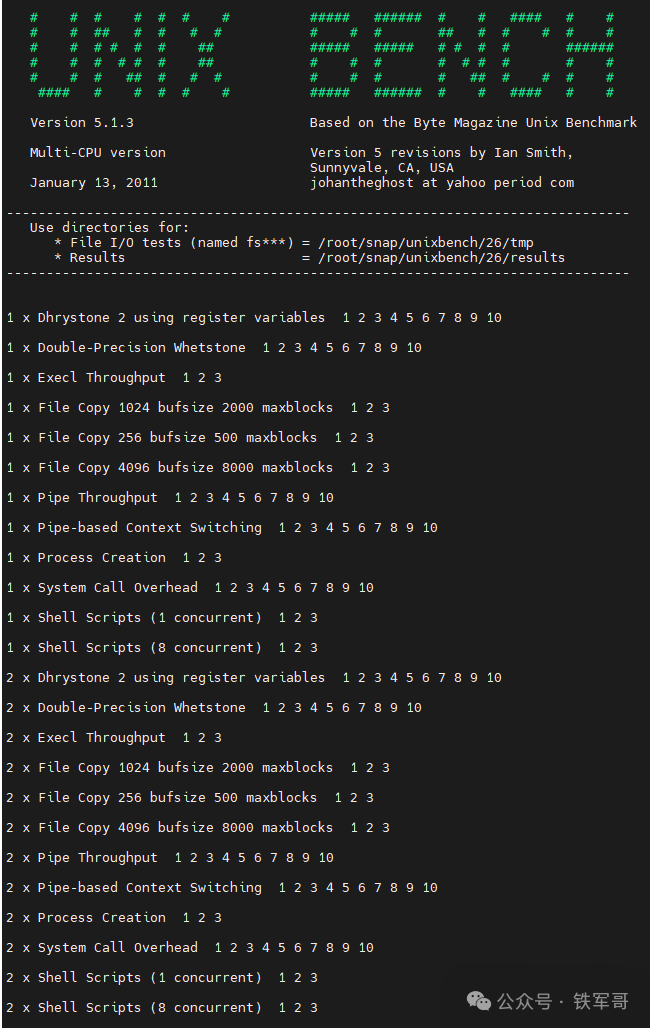
Task: Click 2 x Shell Scripts (8 concurrent) line
Action: 162,1008
